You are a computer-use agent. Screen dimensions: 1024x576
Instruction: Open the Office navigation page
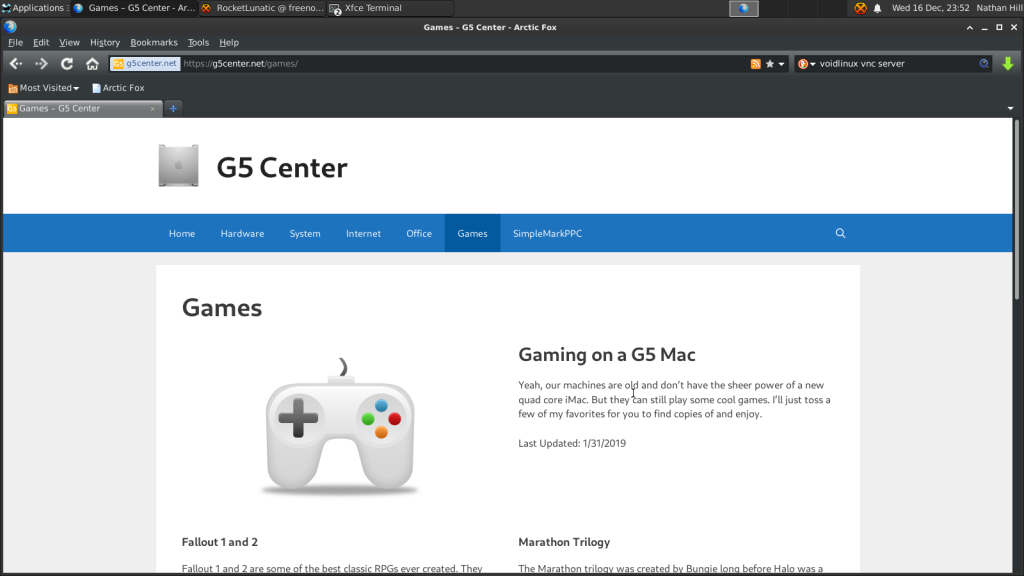(419, 233)
